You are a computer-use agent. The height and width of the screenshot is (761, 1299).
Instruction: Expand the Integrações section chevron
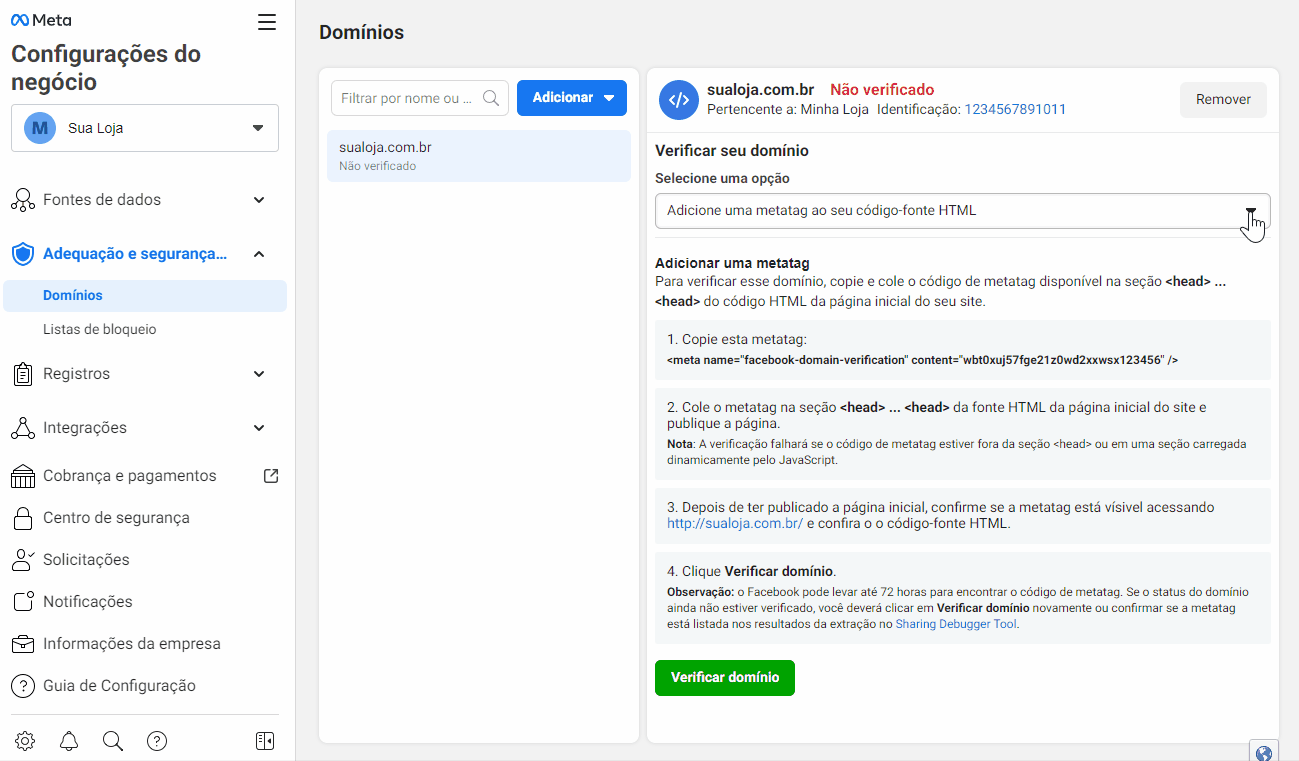259,428
